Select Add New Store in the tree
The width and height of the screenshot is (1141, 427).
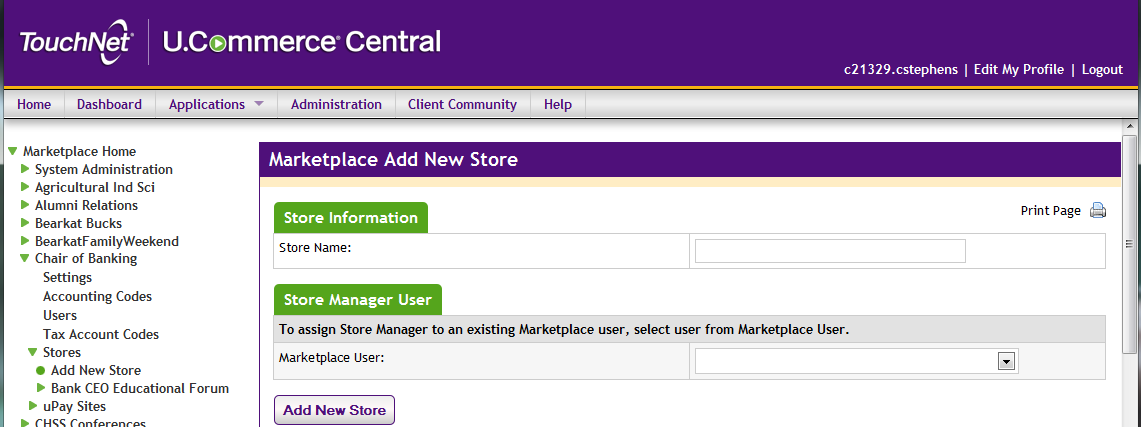[x=96, y=370]
